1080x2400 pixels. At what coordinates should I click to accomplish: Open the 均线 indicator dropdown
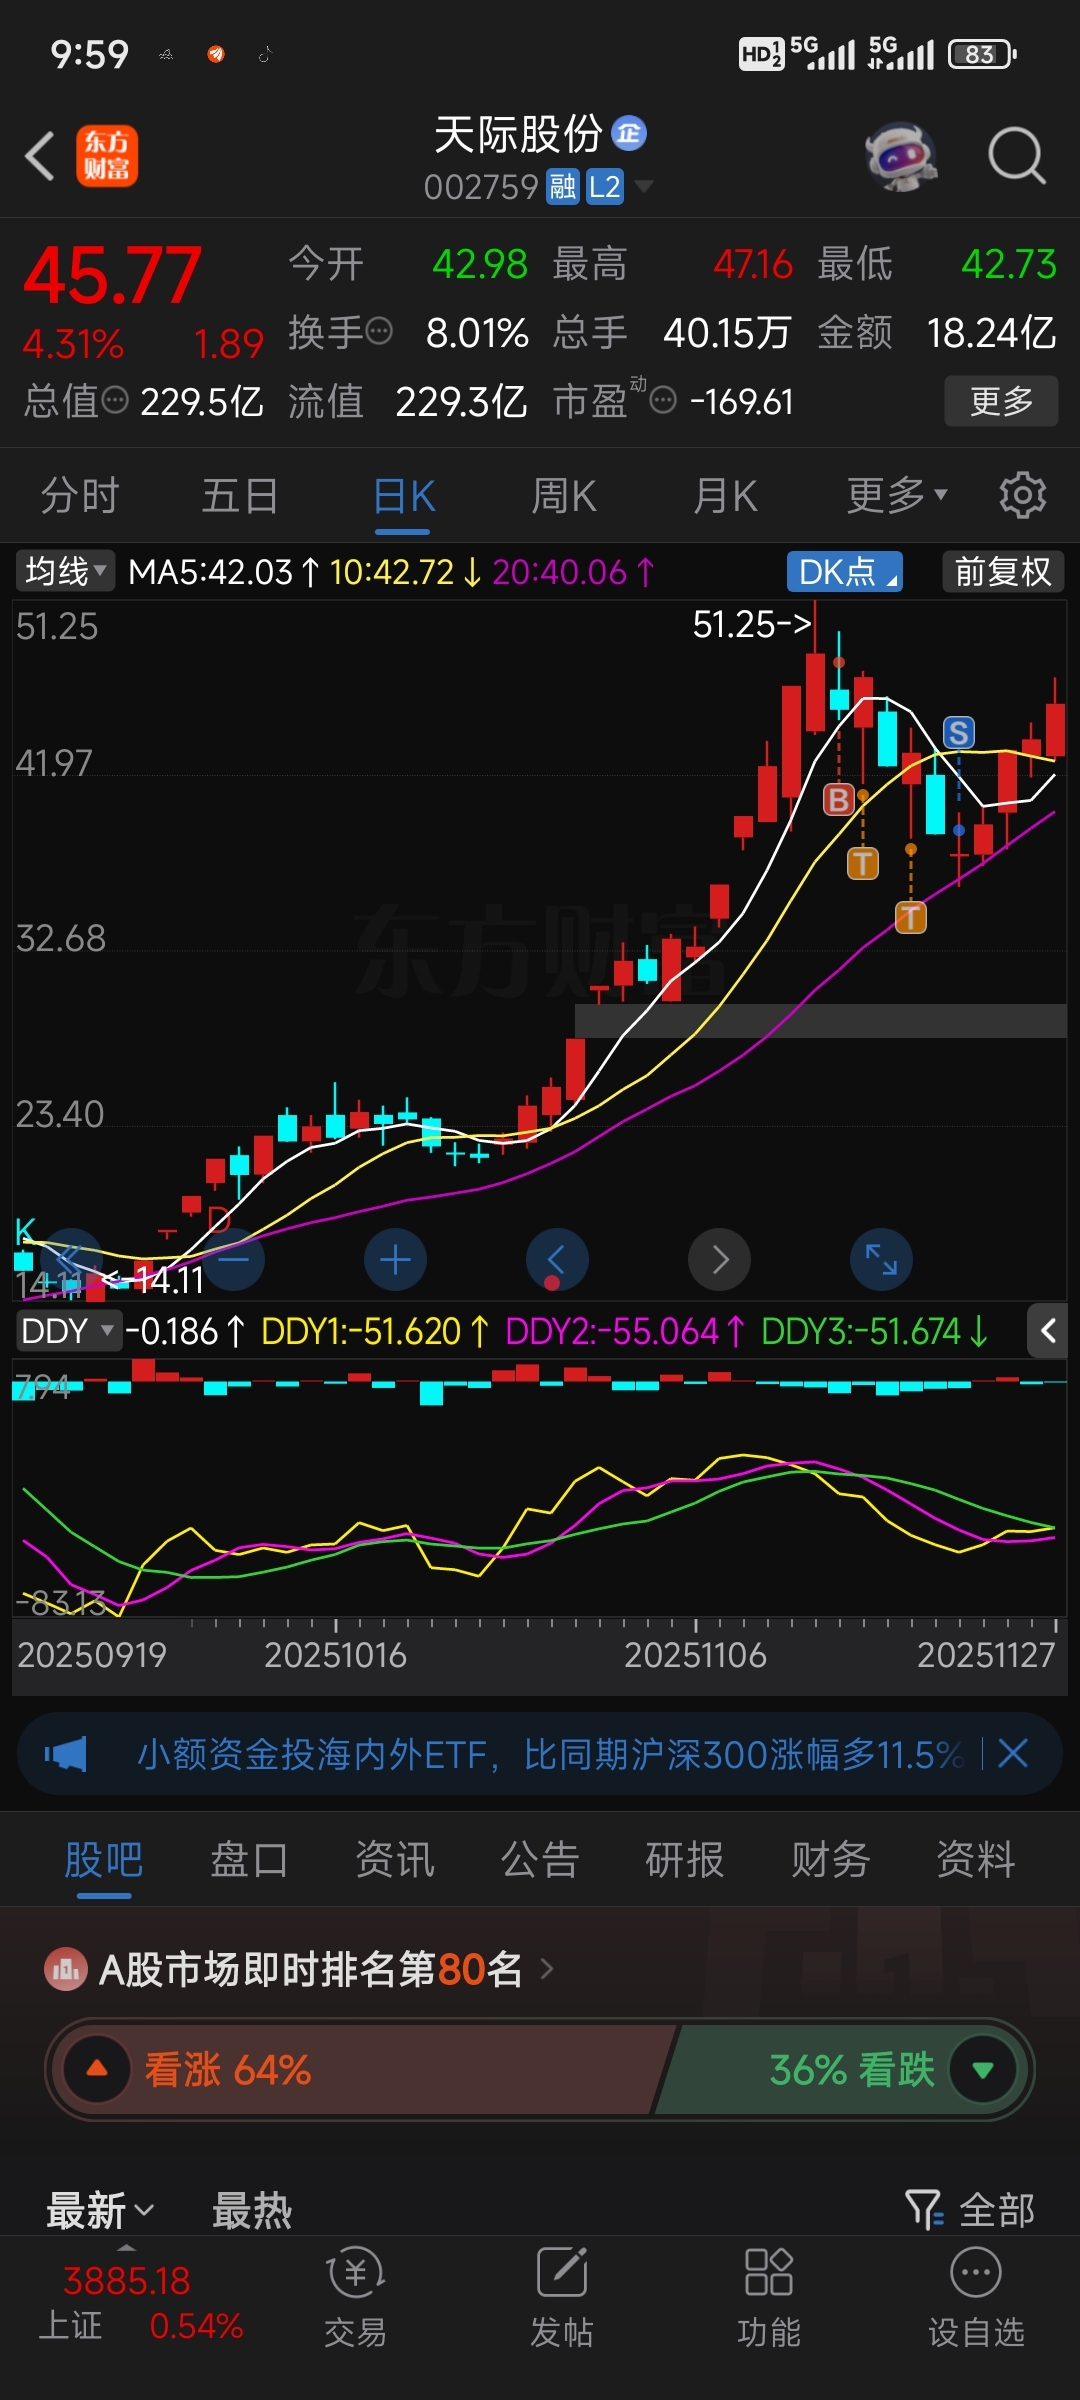click(x=65, y=572)
